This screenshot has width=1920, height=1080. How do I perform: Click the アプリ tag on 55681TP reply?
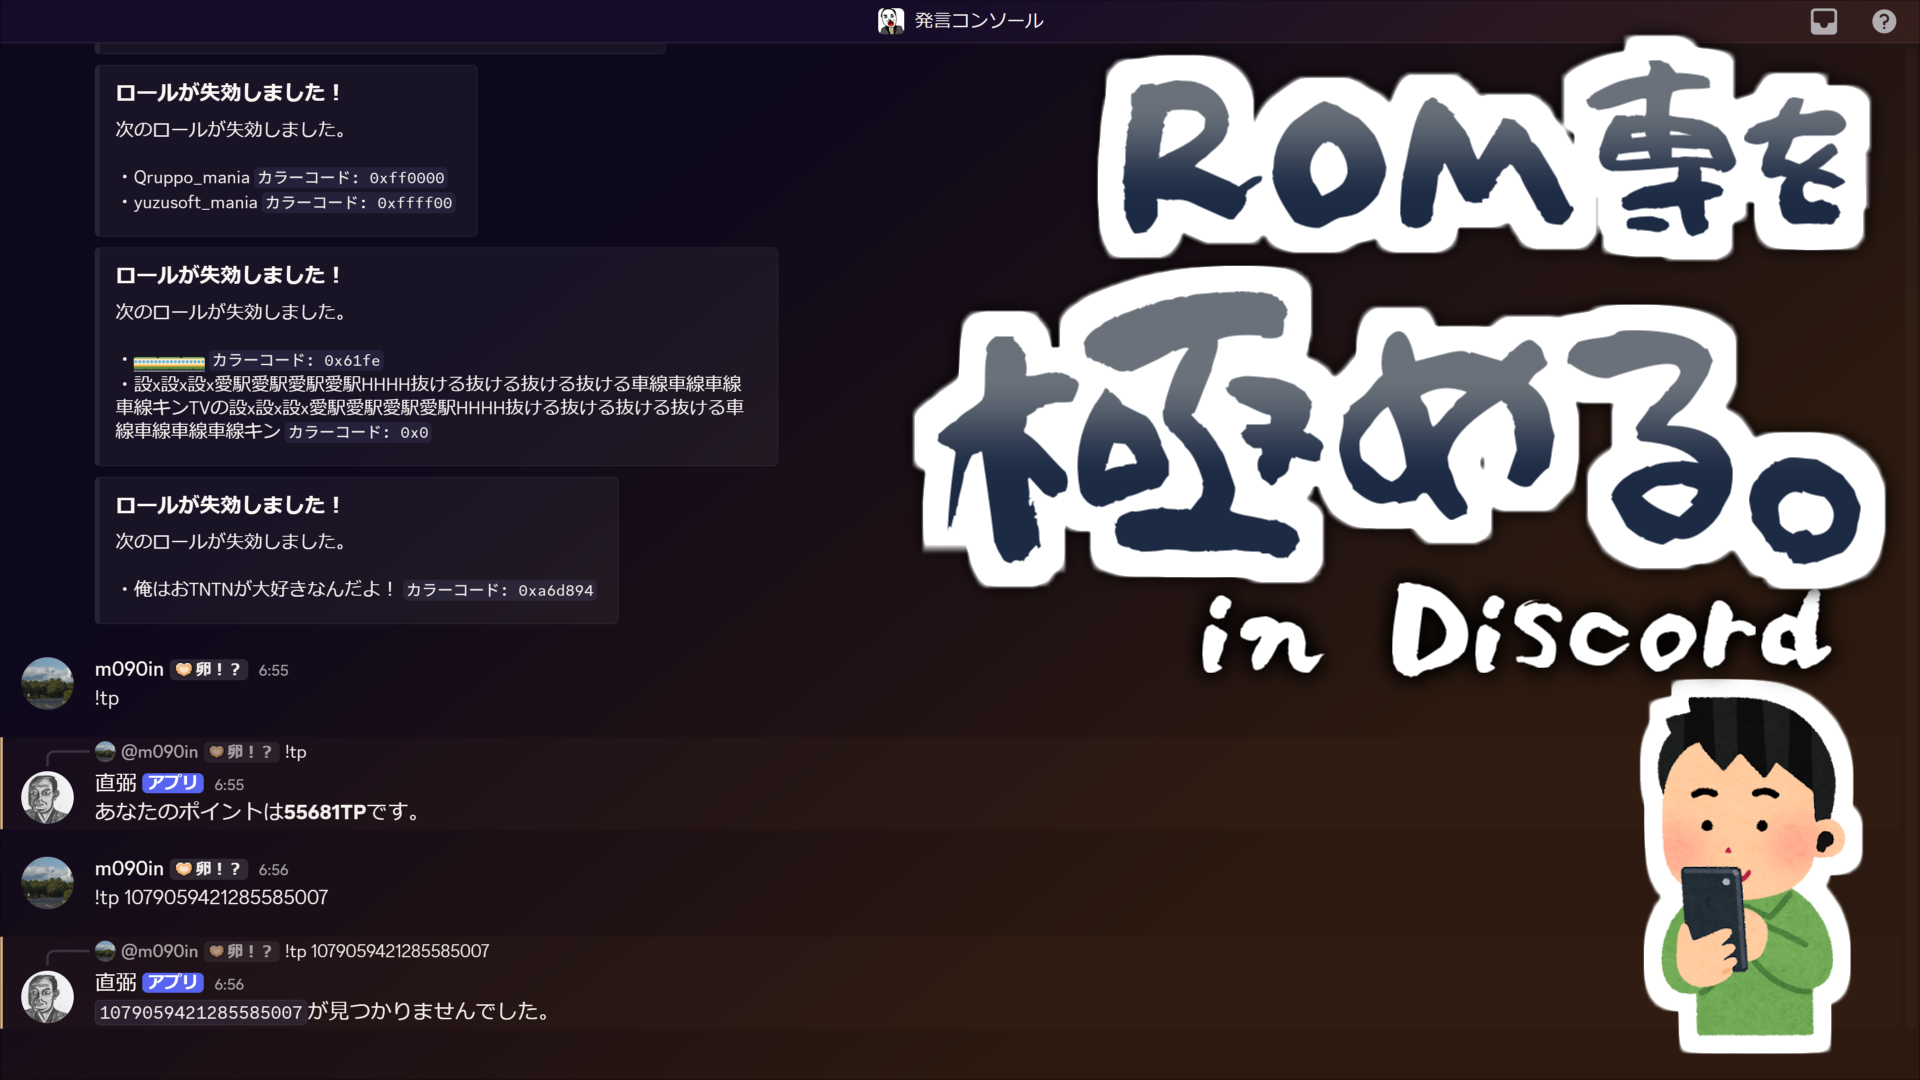[172, 784]
